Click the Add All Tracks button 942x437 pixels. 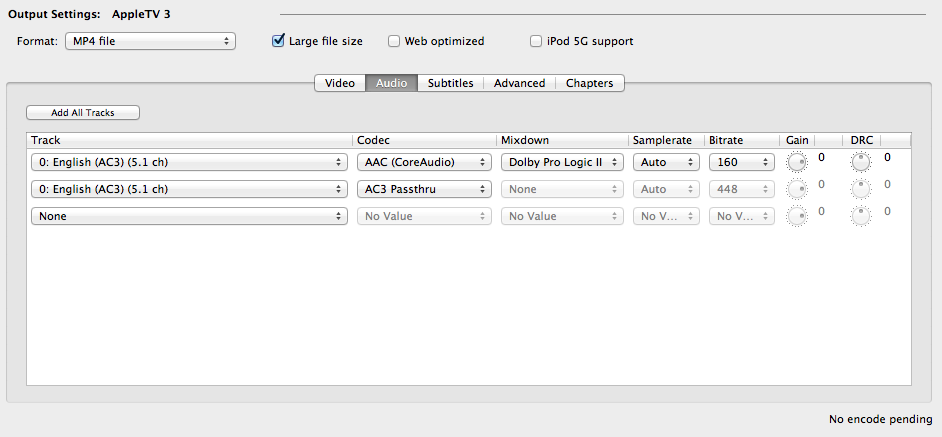click(x=83, y=112)
